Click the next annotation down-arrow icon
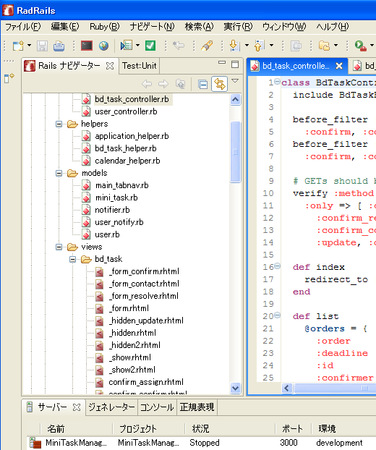 point(235,46)
